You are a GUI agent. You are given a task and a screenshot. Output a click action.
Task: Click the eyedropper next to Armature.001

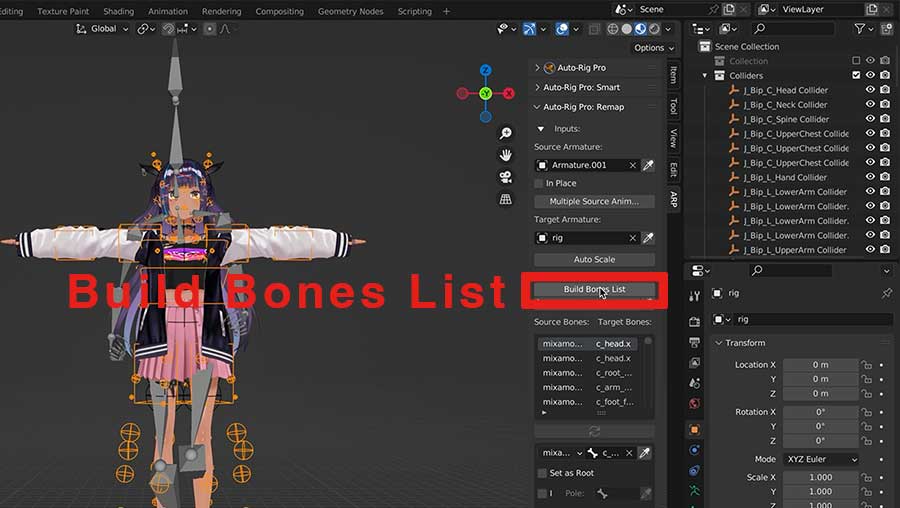[648, 165]
